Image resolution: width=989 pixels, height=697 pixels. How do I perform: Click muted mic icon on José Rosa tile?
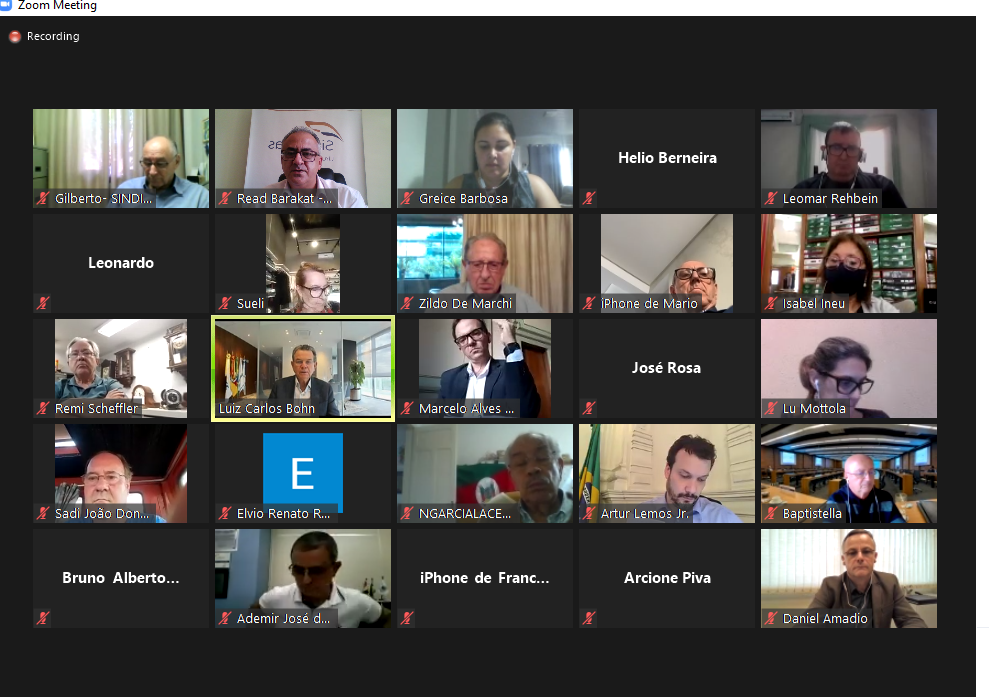[589, 408]
